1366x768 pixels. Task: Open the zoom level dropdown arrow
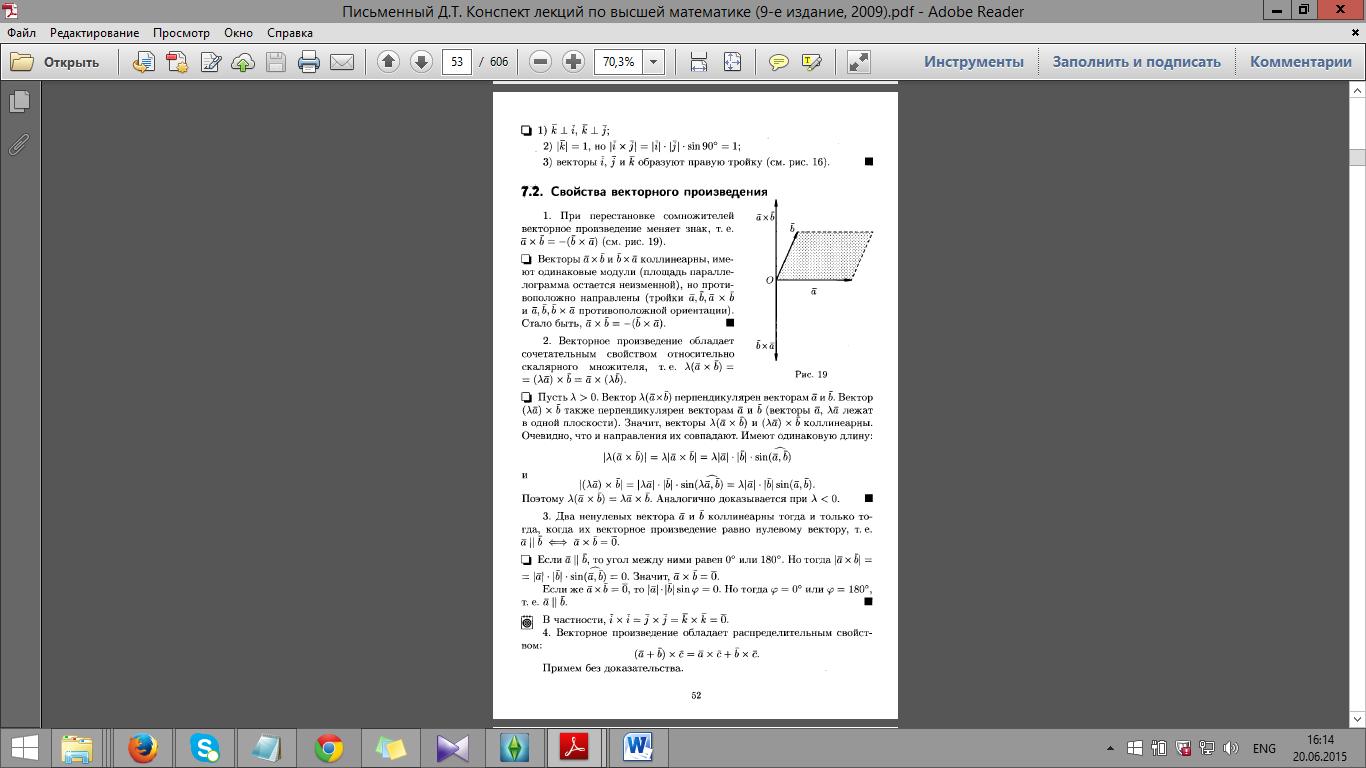point(654,62)
